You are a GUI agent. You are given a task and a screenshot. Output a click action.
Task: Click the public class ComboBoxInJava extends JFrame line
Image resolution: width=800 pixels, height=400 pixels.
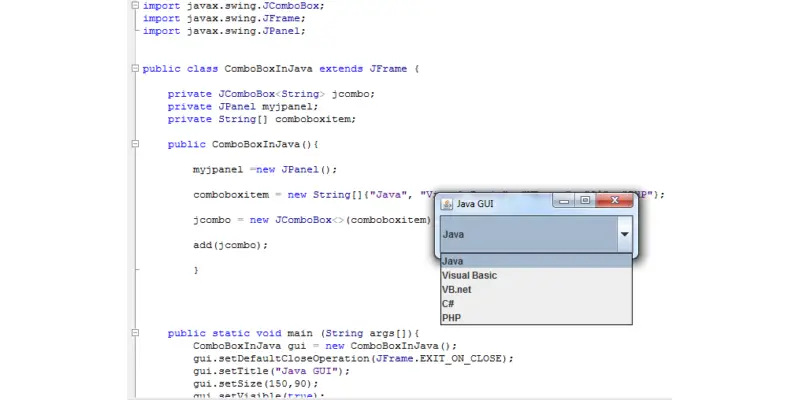(281, 69)
